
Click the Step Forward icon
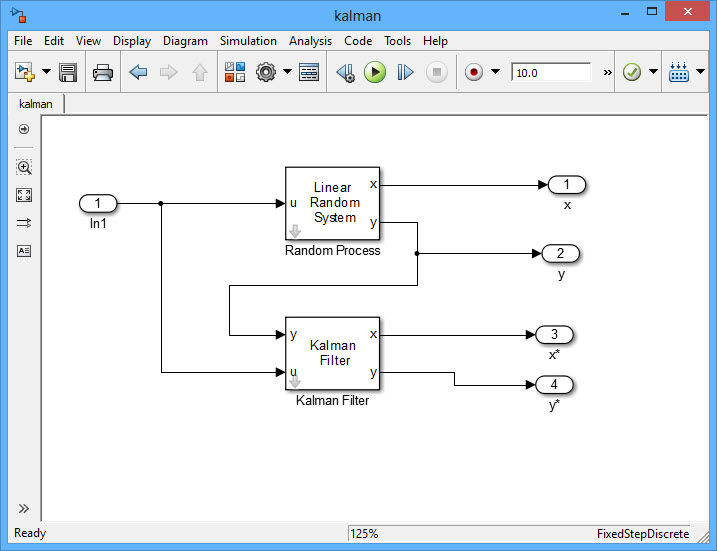coord(405,72)
